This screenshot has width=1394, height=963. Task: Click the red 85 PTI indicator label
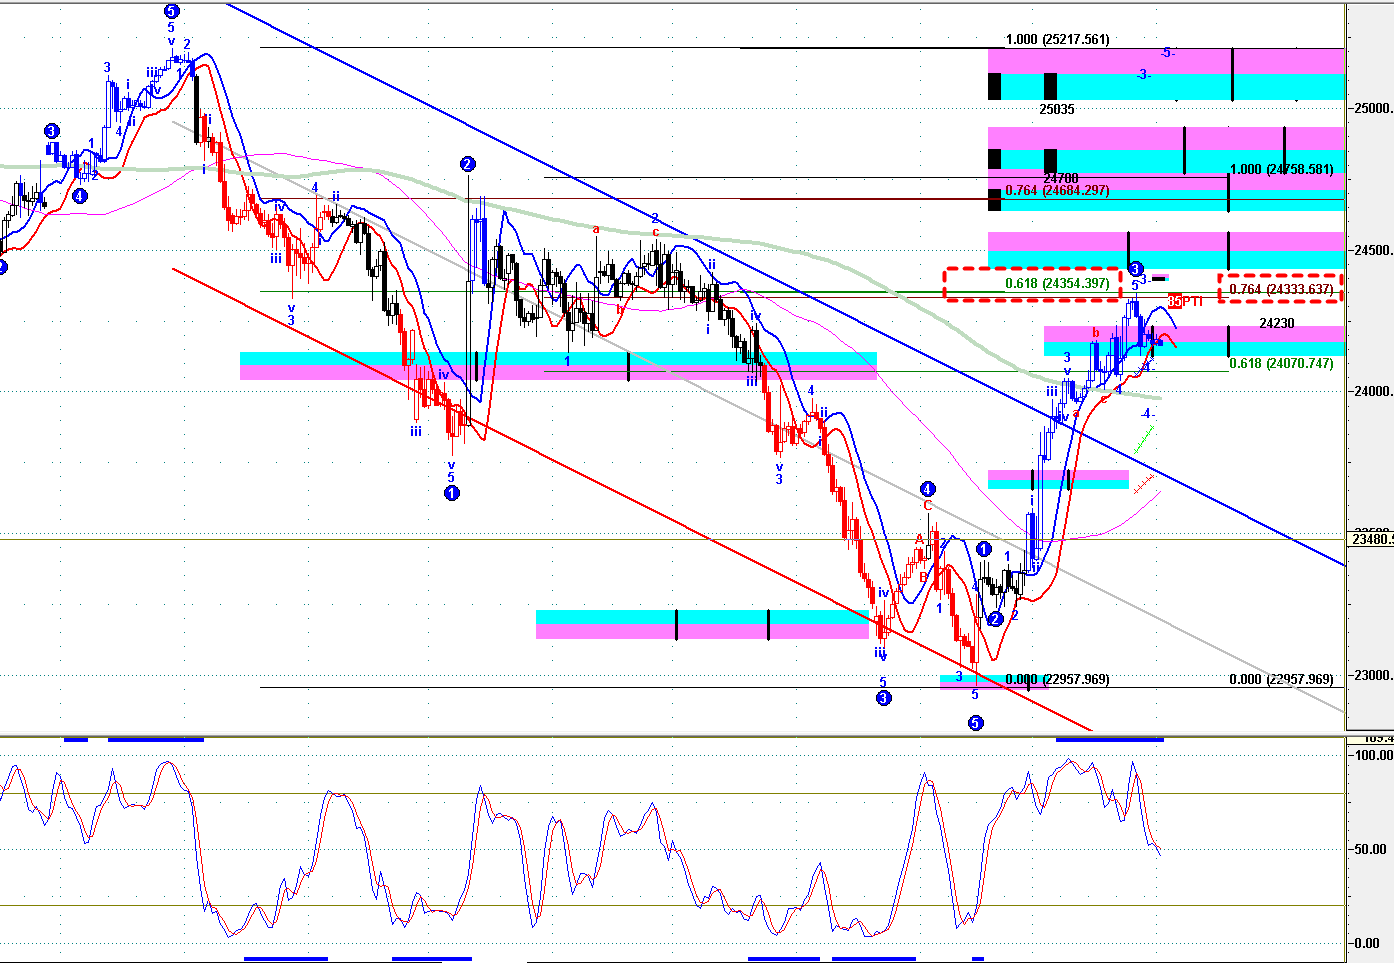pos(1185,301)
